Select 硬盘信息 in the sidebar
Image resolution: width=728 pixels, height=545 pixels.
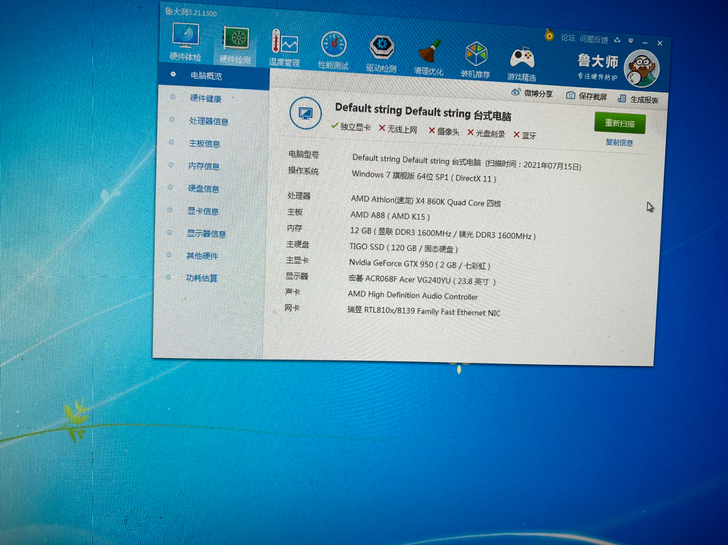coord(203,188)
